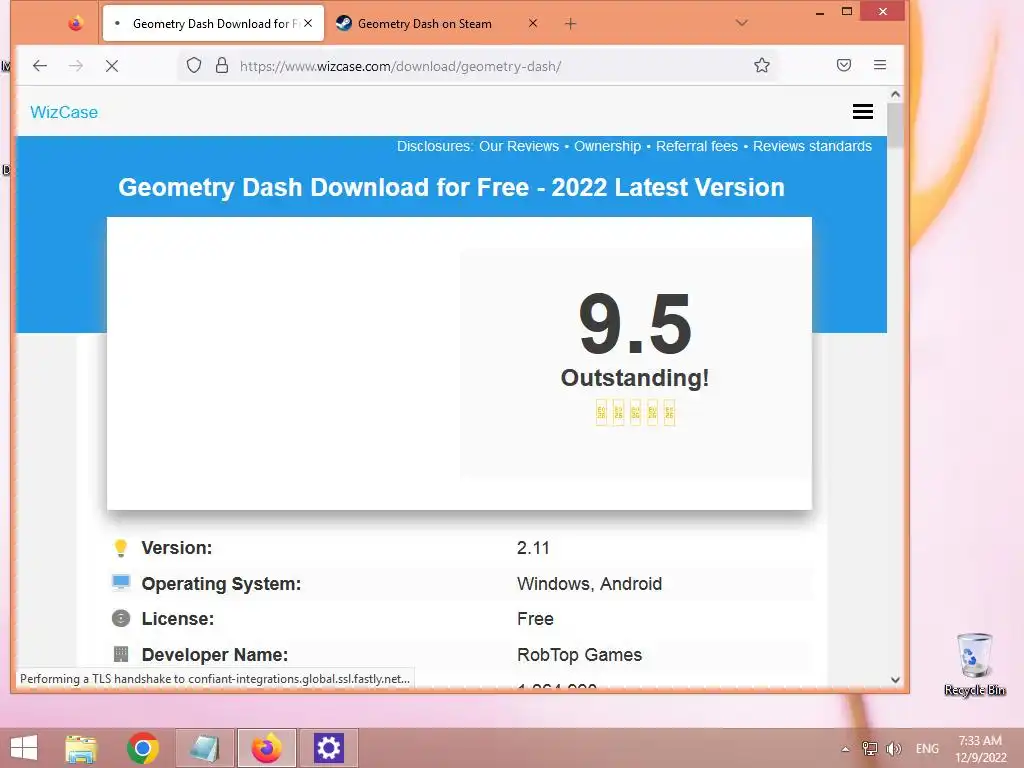Click the Windows, Android value
Image resolution: width=1024 pixels, height=768 pixels.
(x=589, y=584)
